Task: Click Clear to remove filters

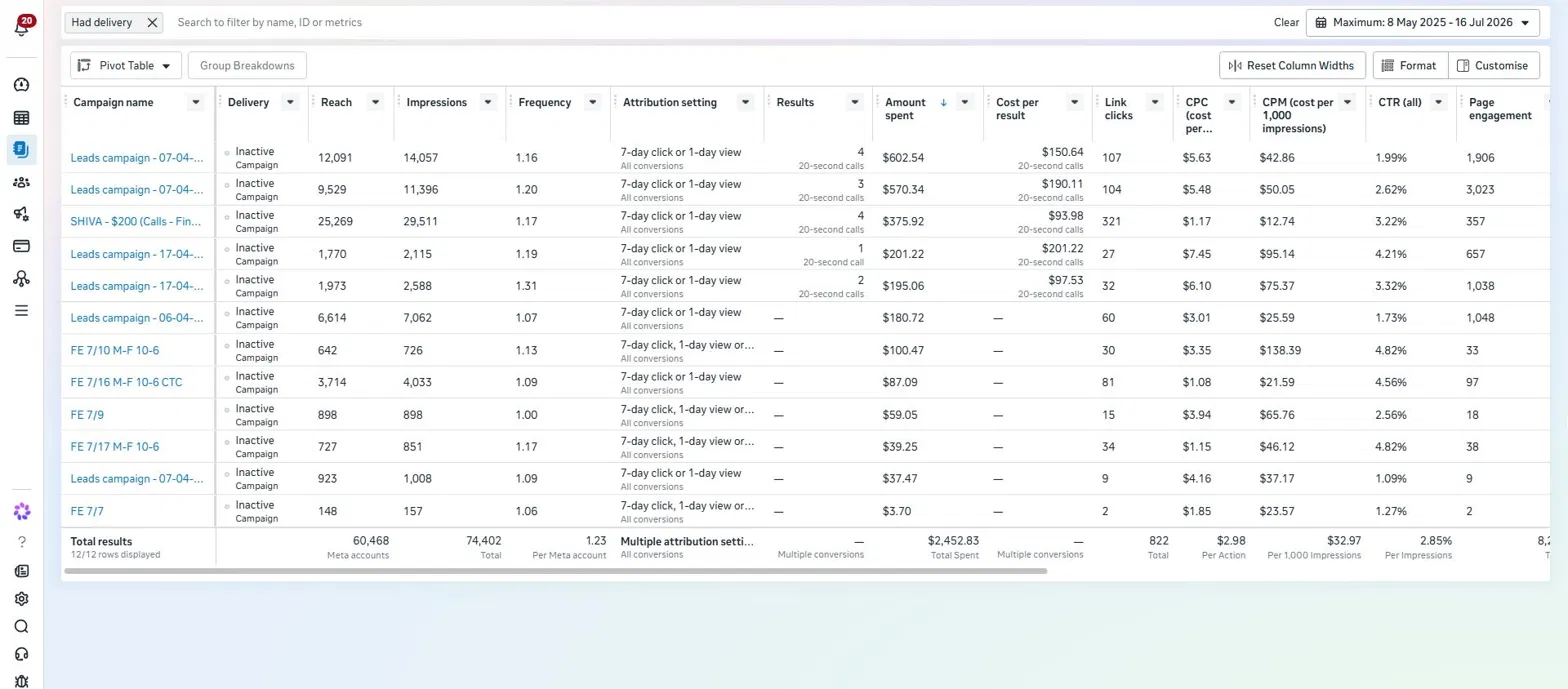Action: point(1286,22)
